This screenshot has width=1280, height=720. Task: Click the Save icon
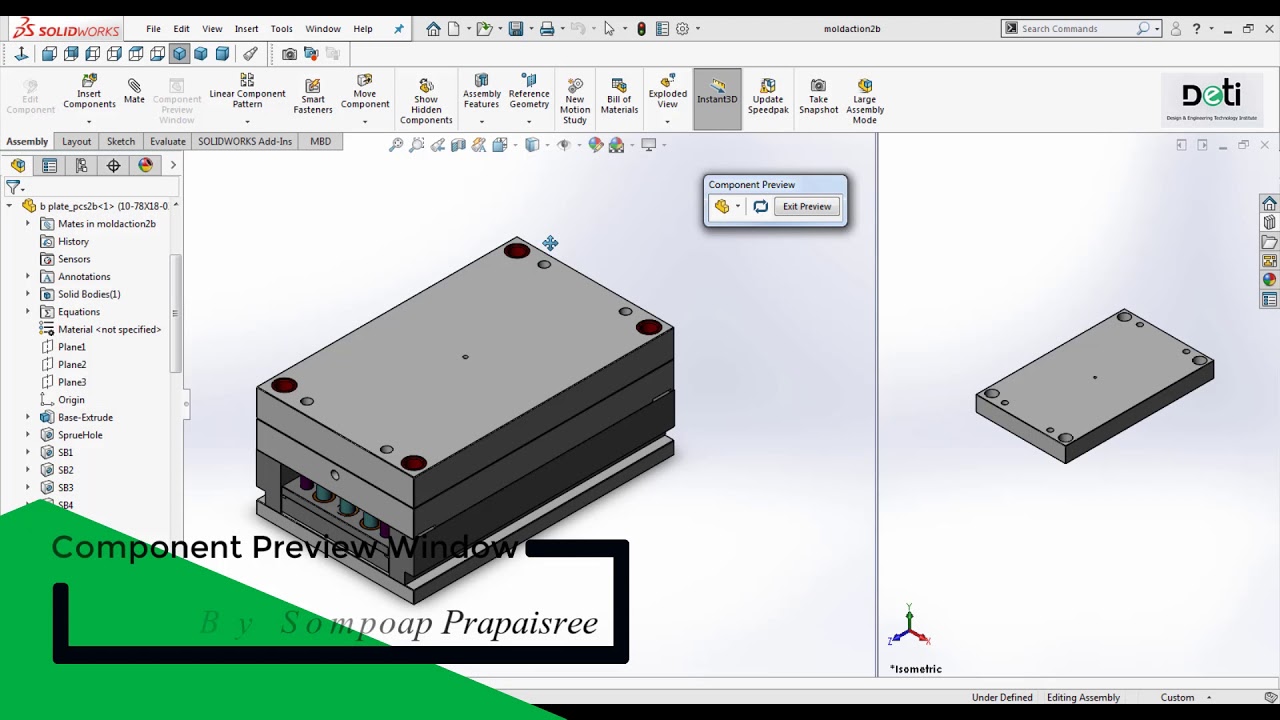pos(516,29)
